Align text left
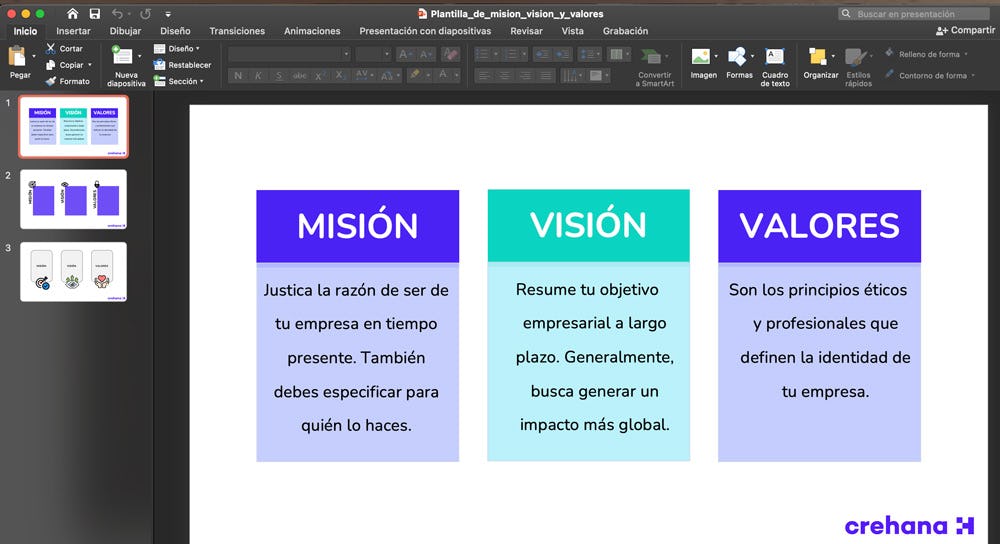 tap(484, 75)
